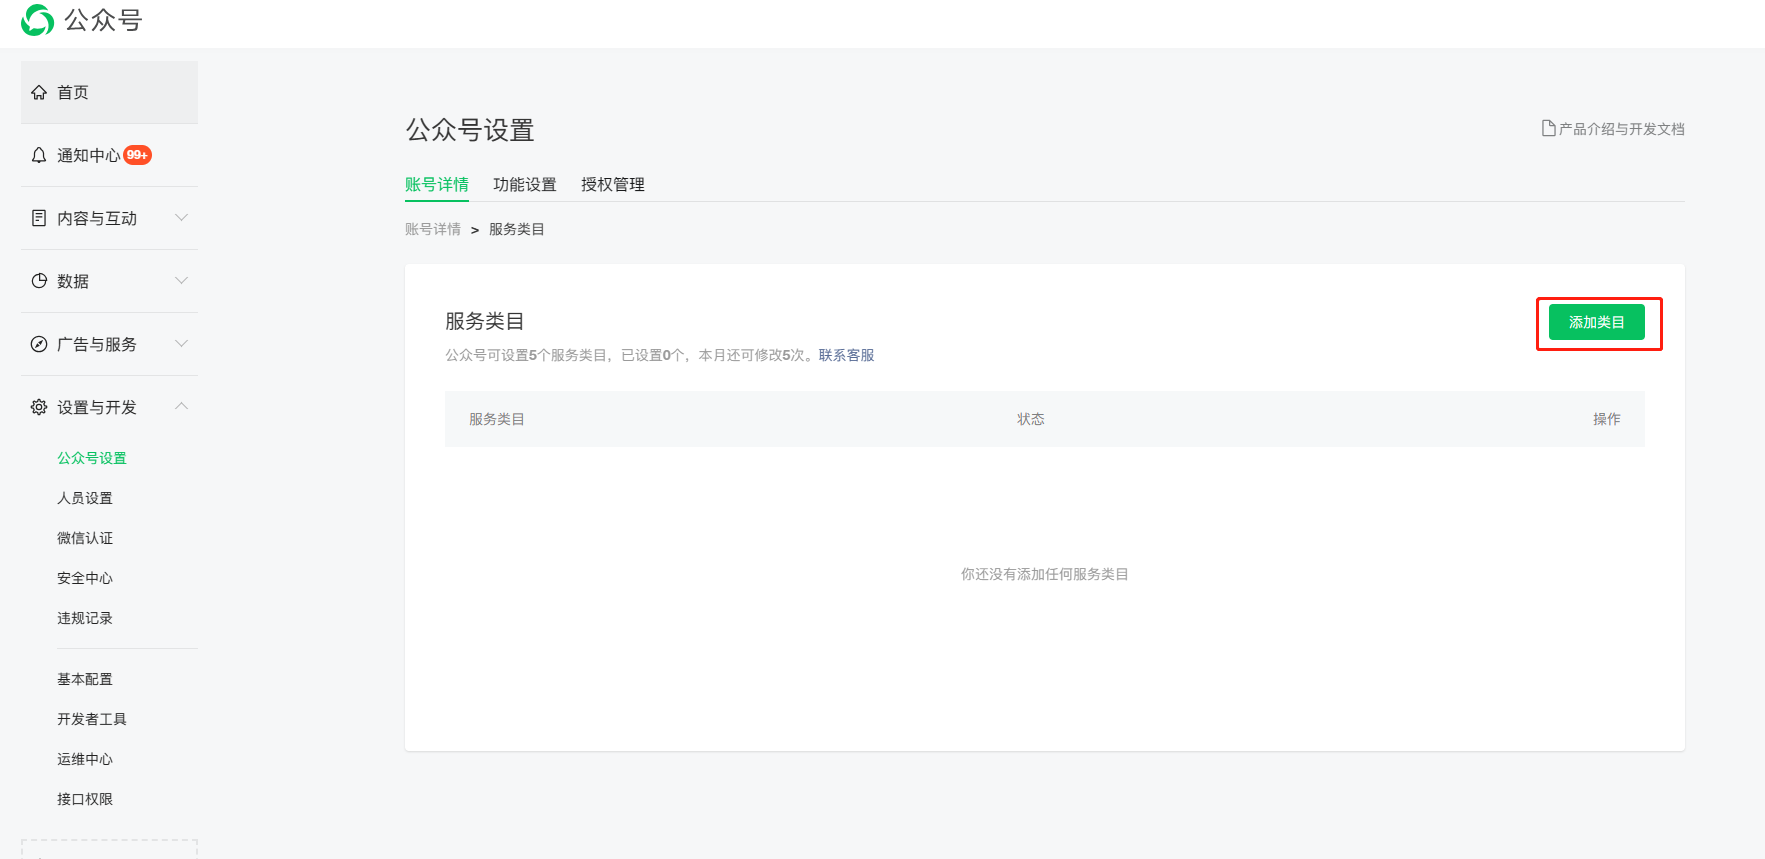
Task: Switch to the 功能设置 tab
Action: point(525,184)
